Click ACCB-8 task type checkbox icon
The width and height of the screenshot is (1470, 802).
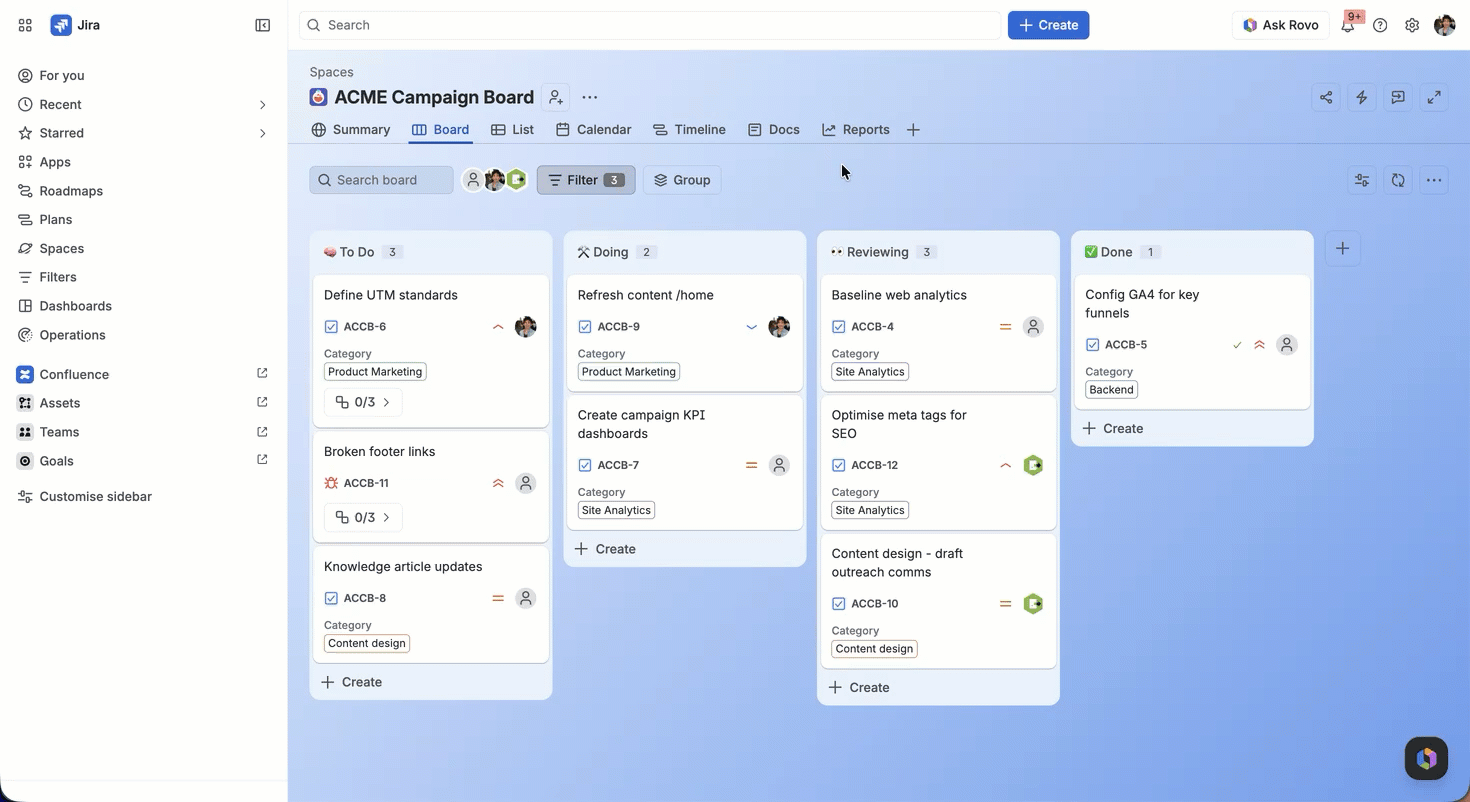(x=331, y=598)
